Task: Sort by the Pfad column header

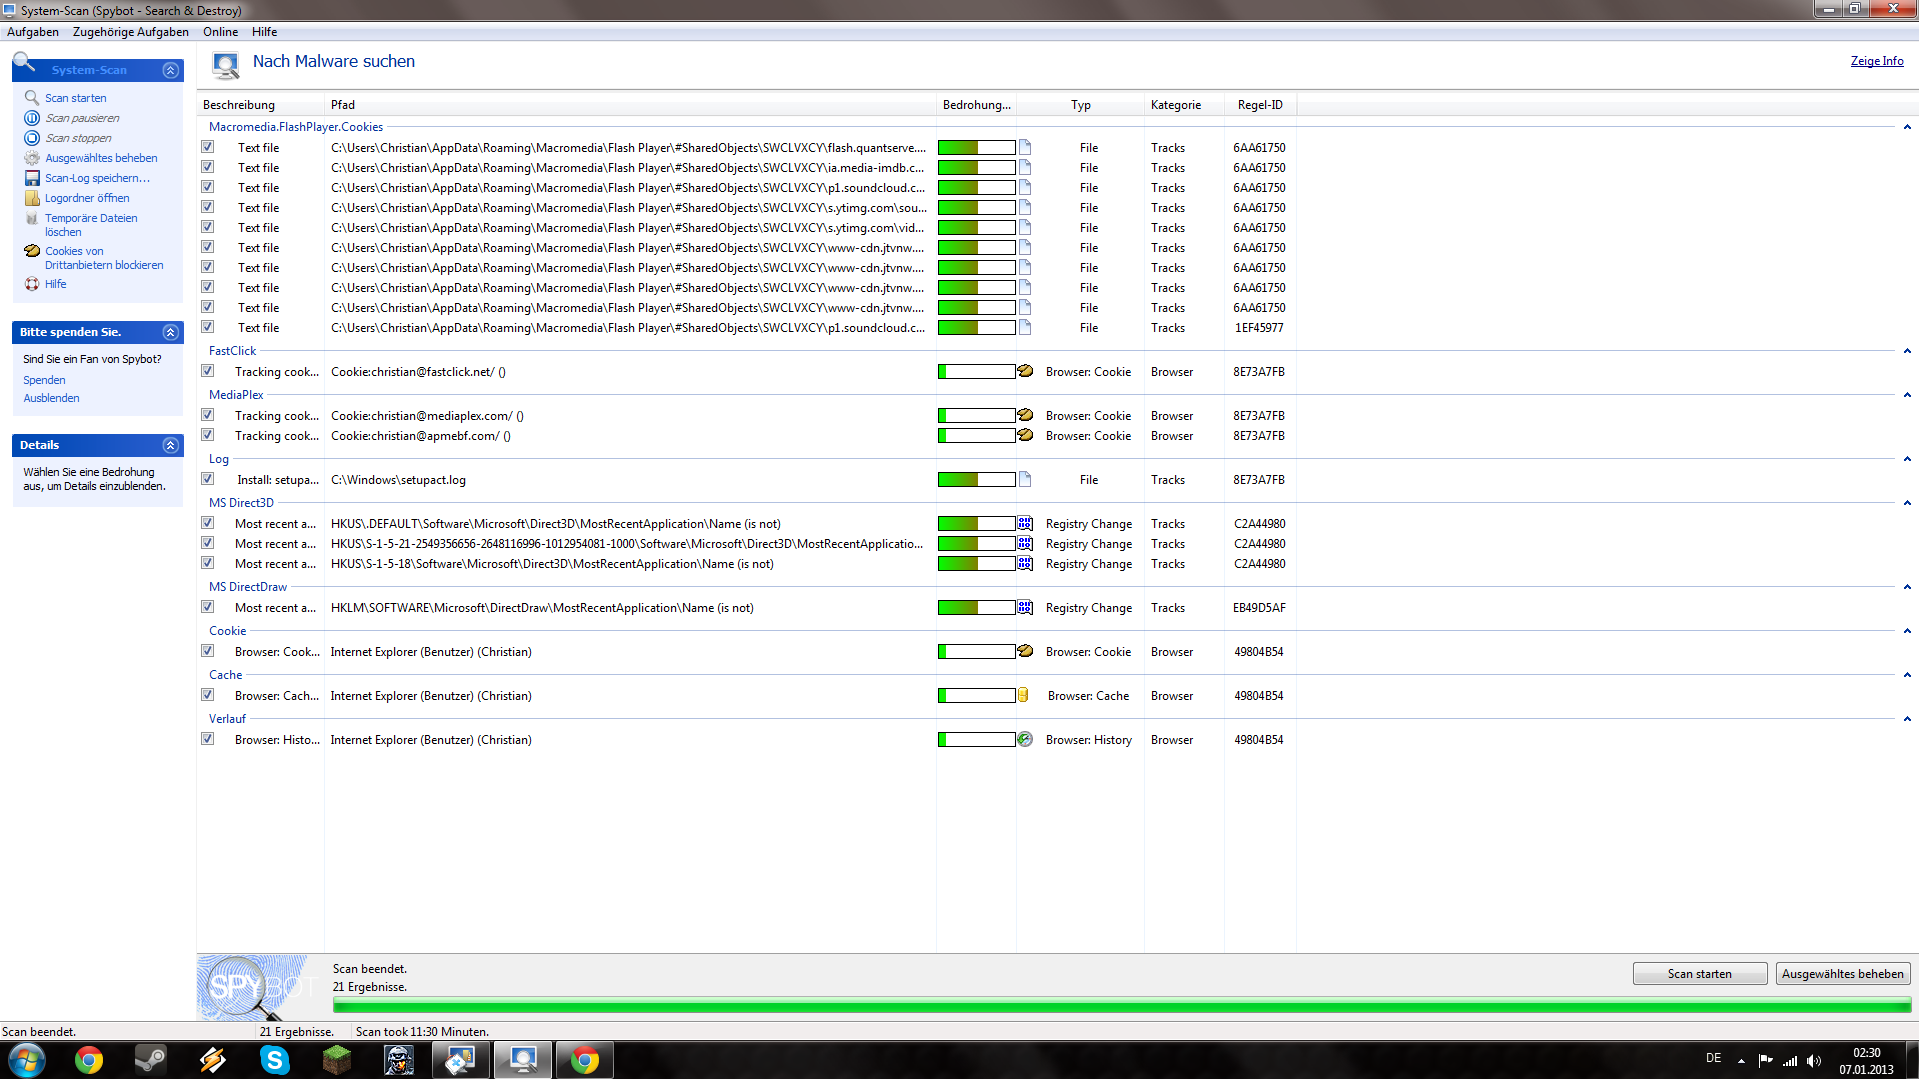Action: coord(630,105)
